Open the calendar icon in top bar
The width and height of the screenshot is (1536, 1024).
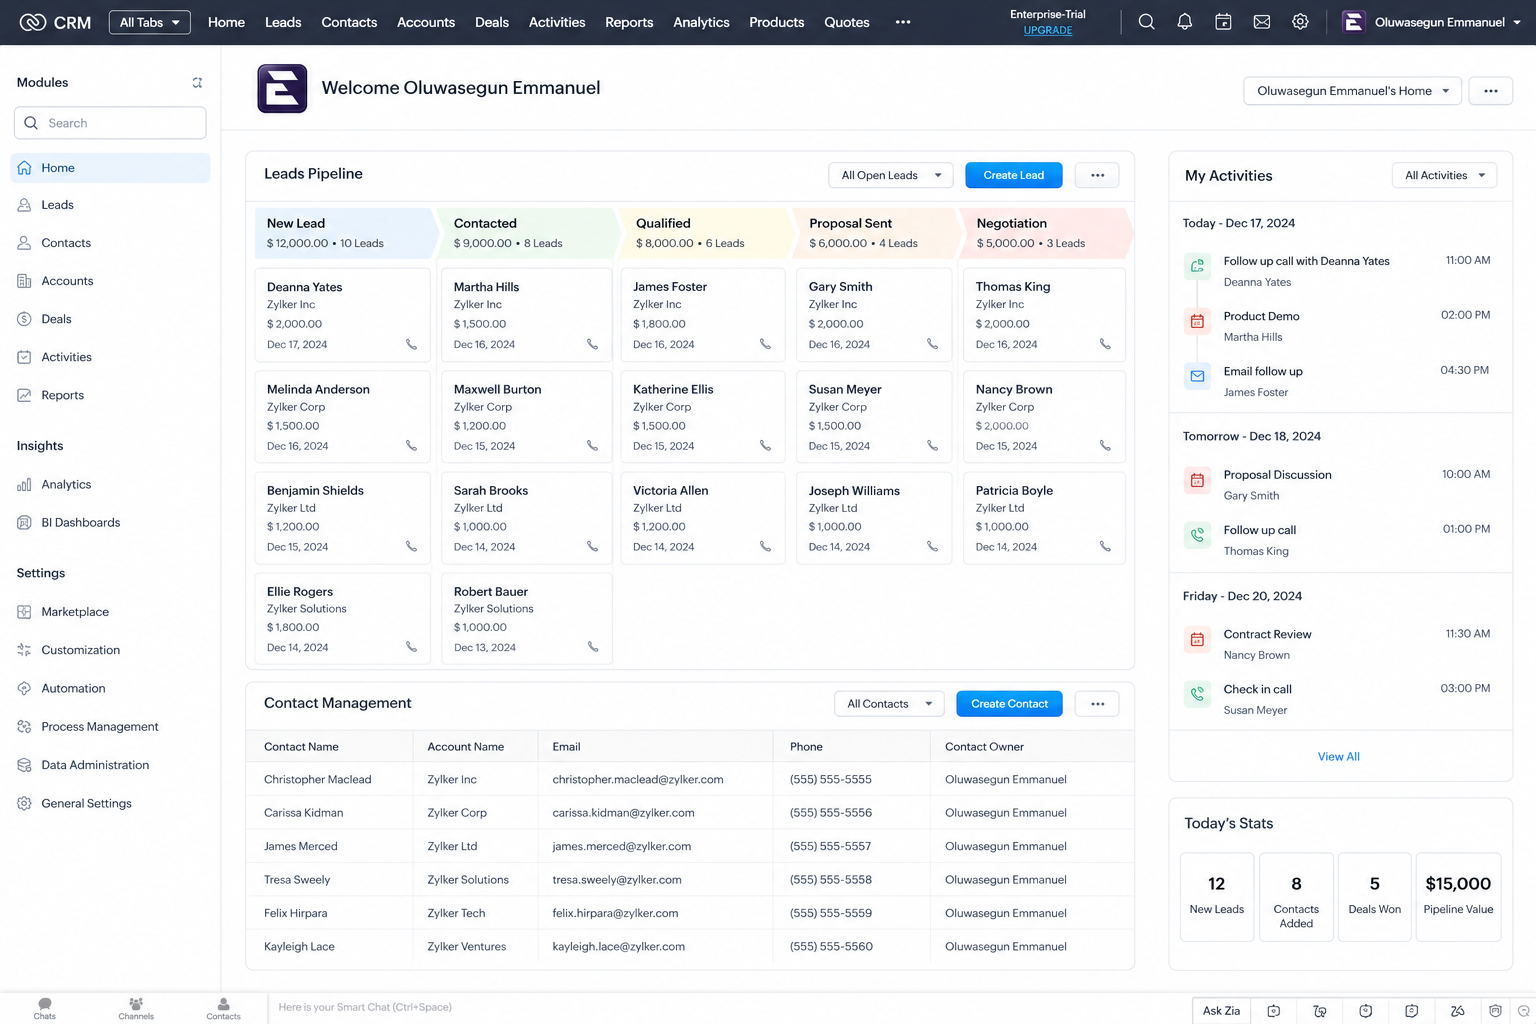click(1223, 22)
